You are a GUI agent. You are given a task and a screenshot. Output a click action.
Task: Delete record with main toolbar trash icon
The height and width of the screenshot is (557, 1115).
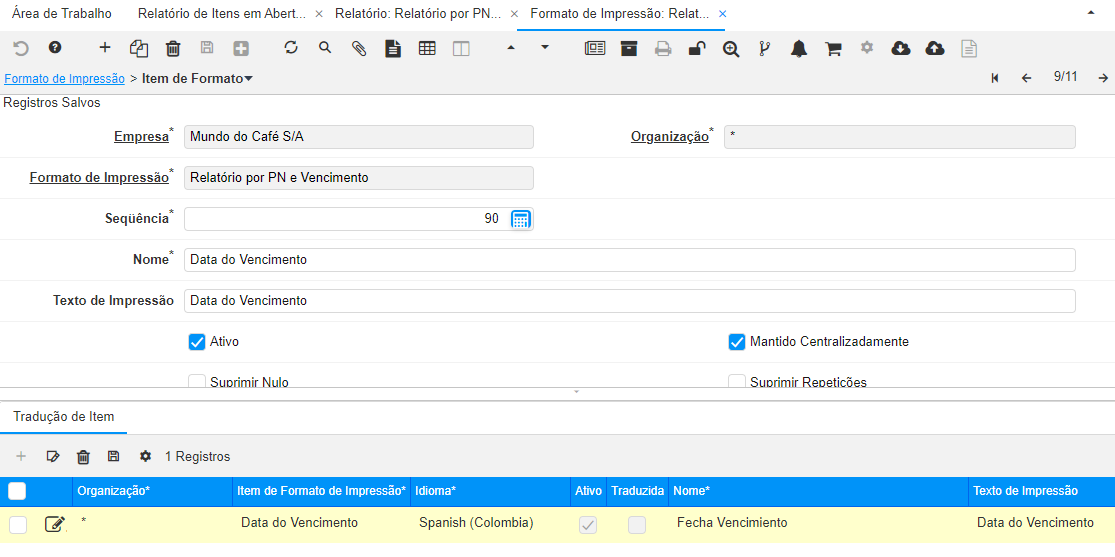(173, 48)
